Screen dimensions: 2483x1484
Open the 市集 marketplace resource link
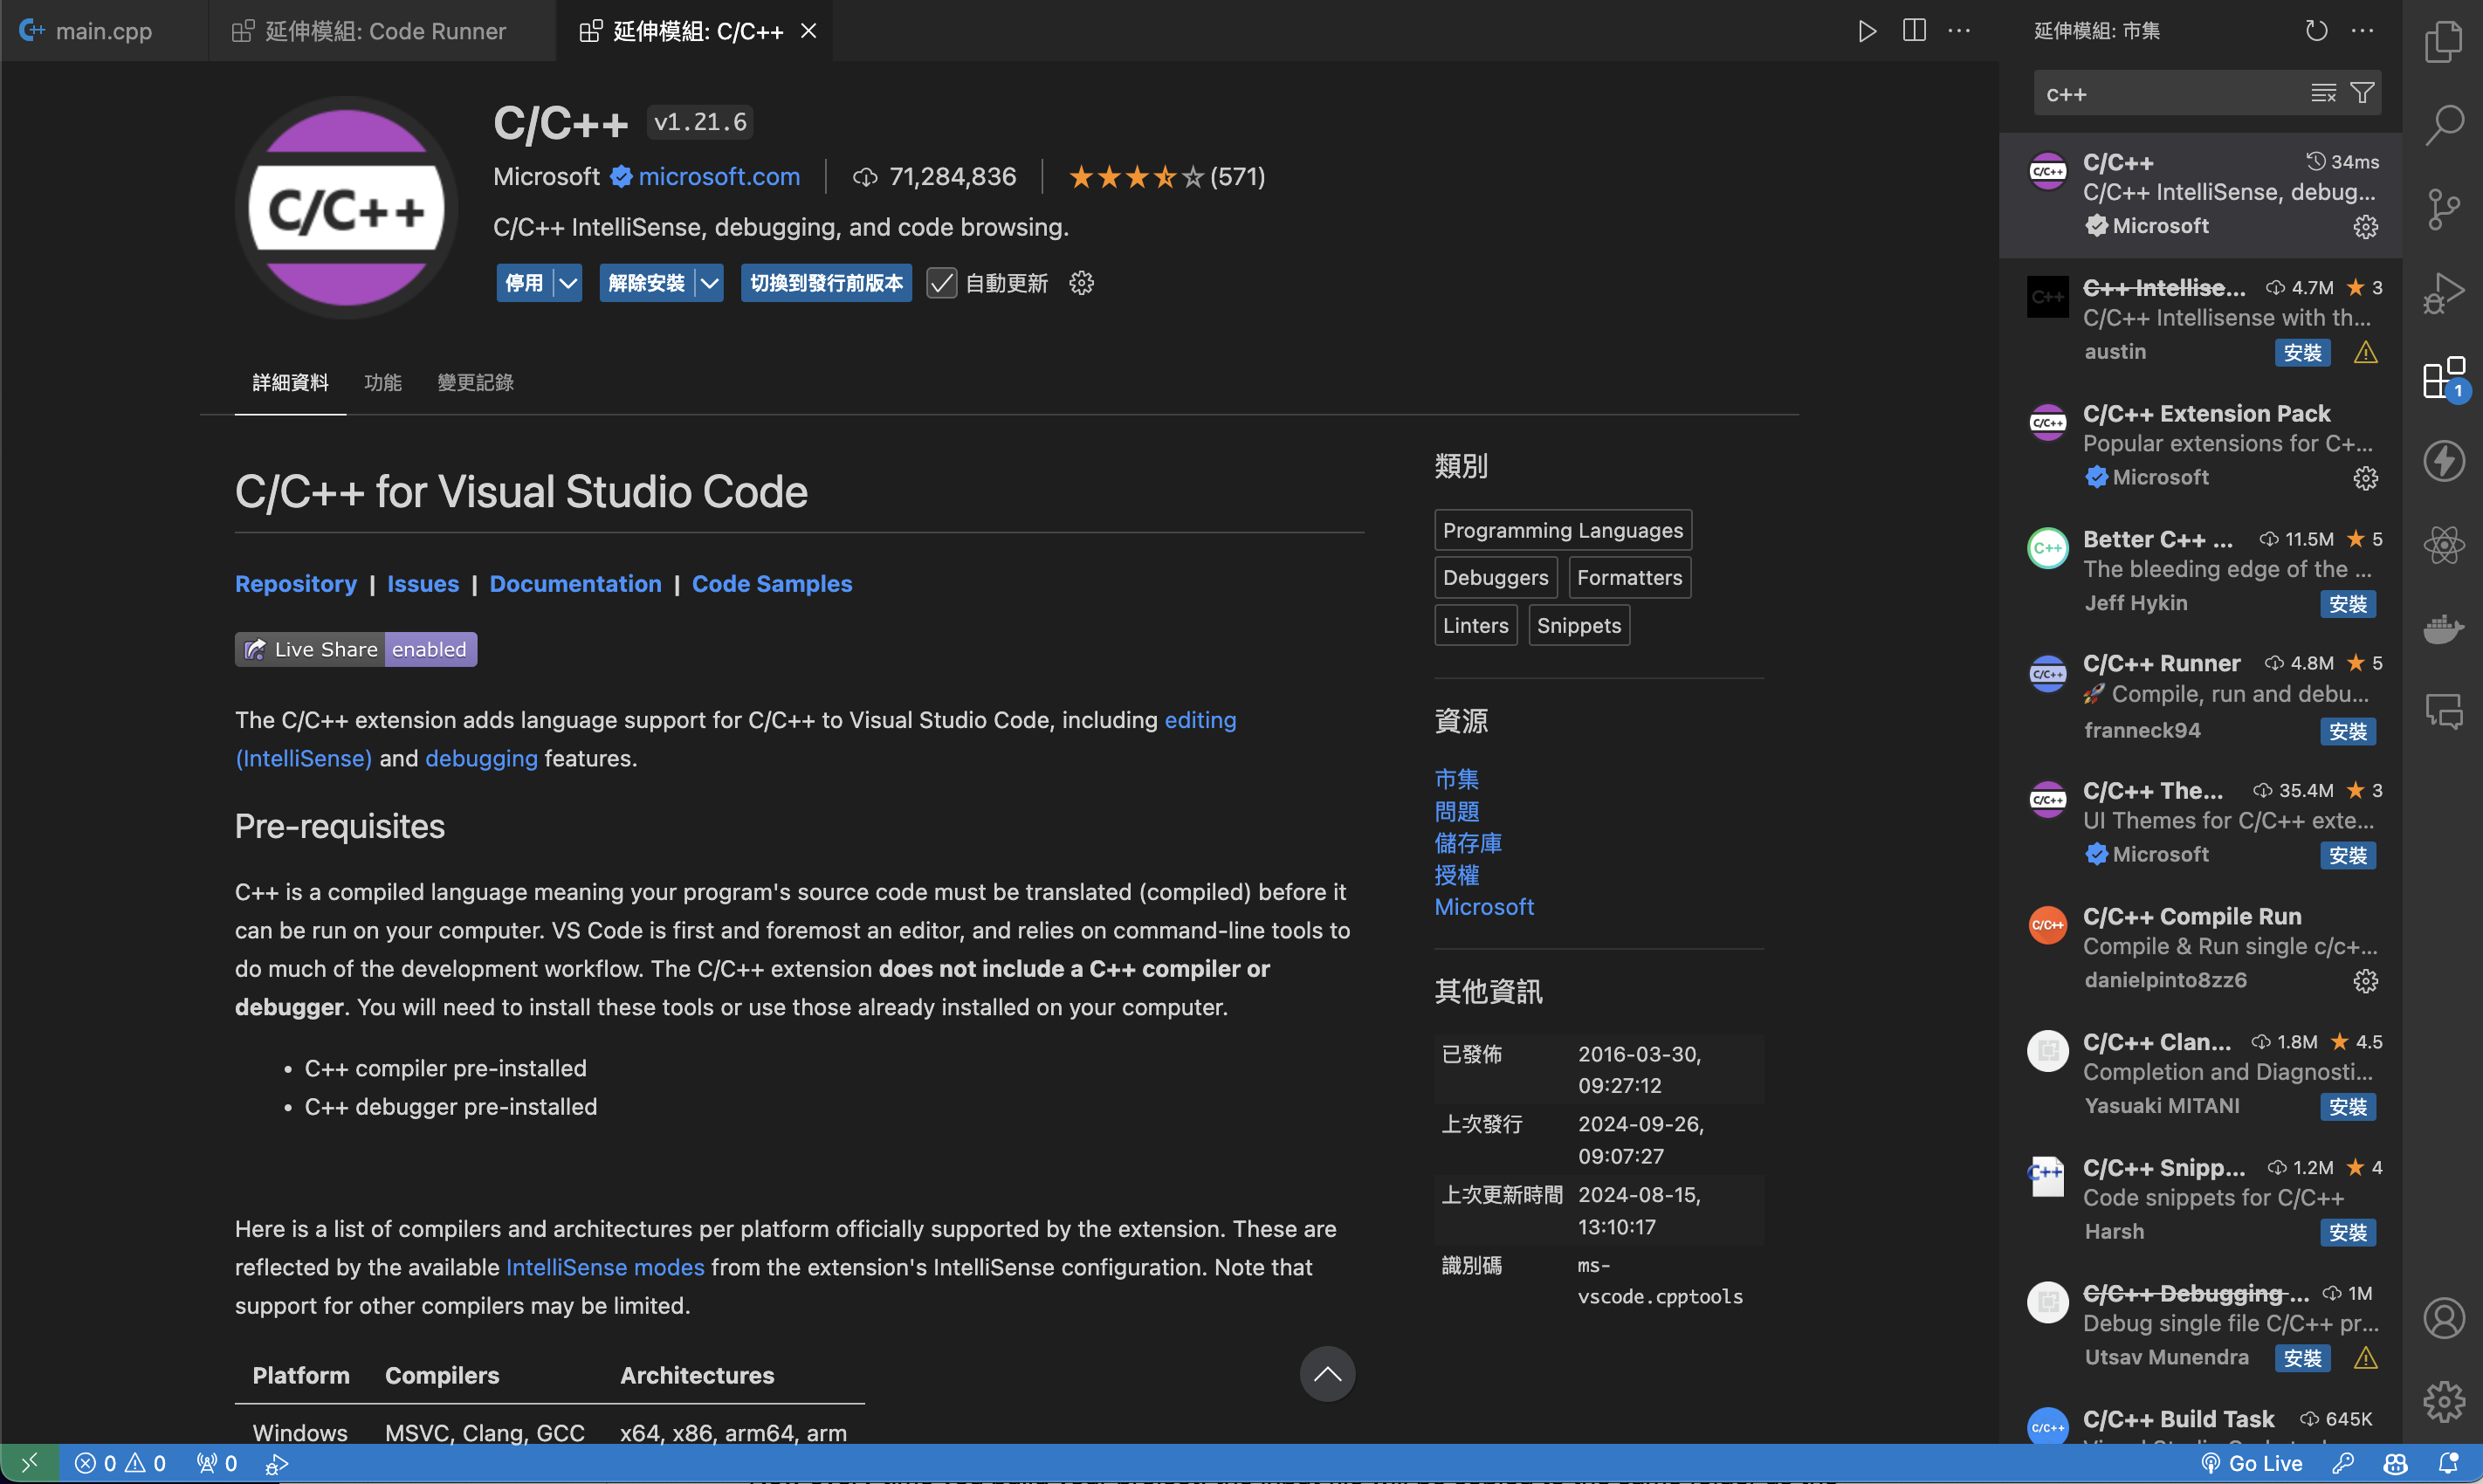[1456, 779]
